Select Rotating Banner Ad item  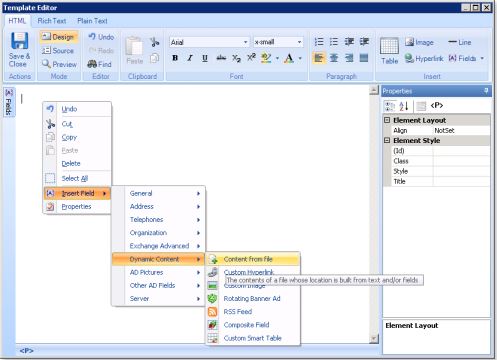[x=253, y=298]
